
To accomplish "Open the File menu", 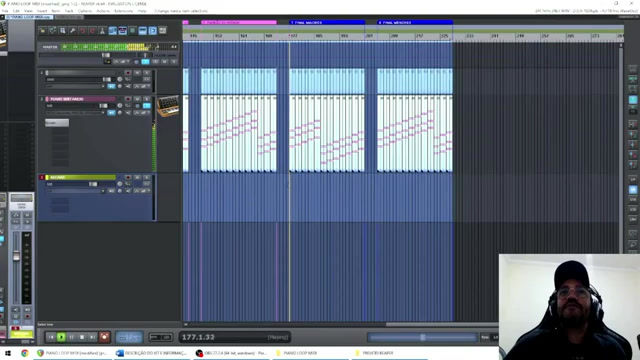I will click(x=4, y=11).
